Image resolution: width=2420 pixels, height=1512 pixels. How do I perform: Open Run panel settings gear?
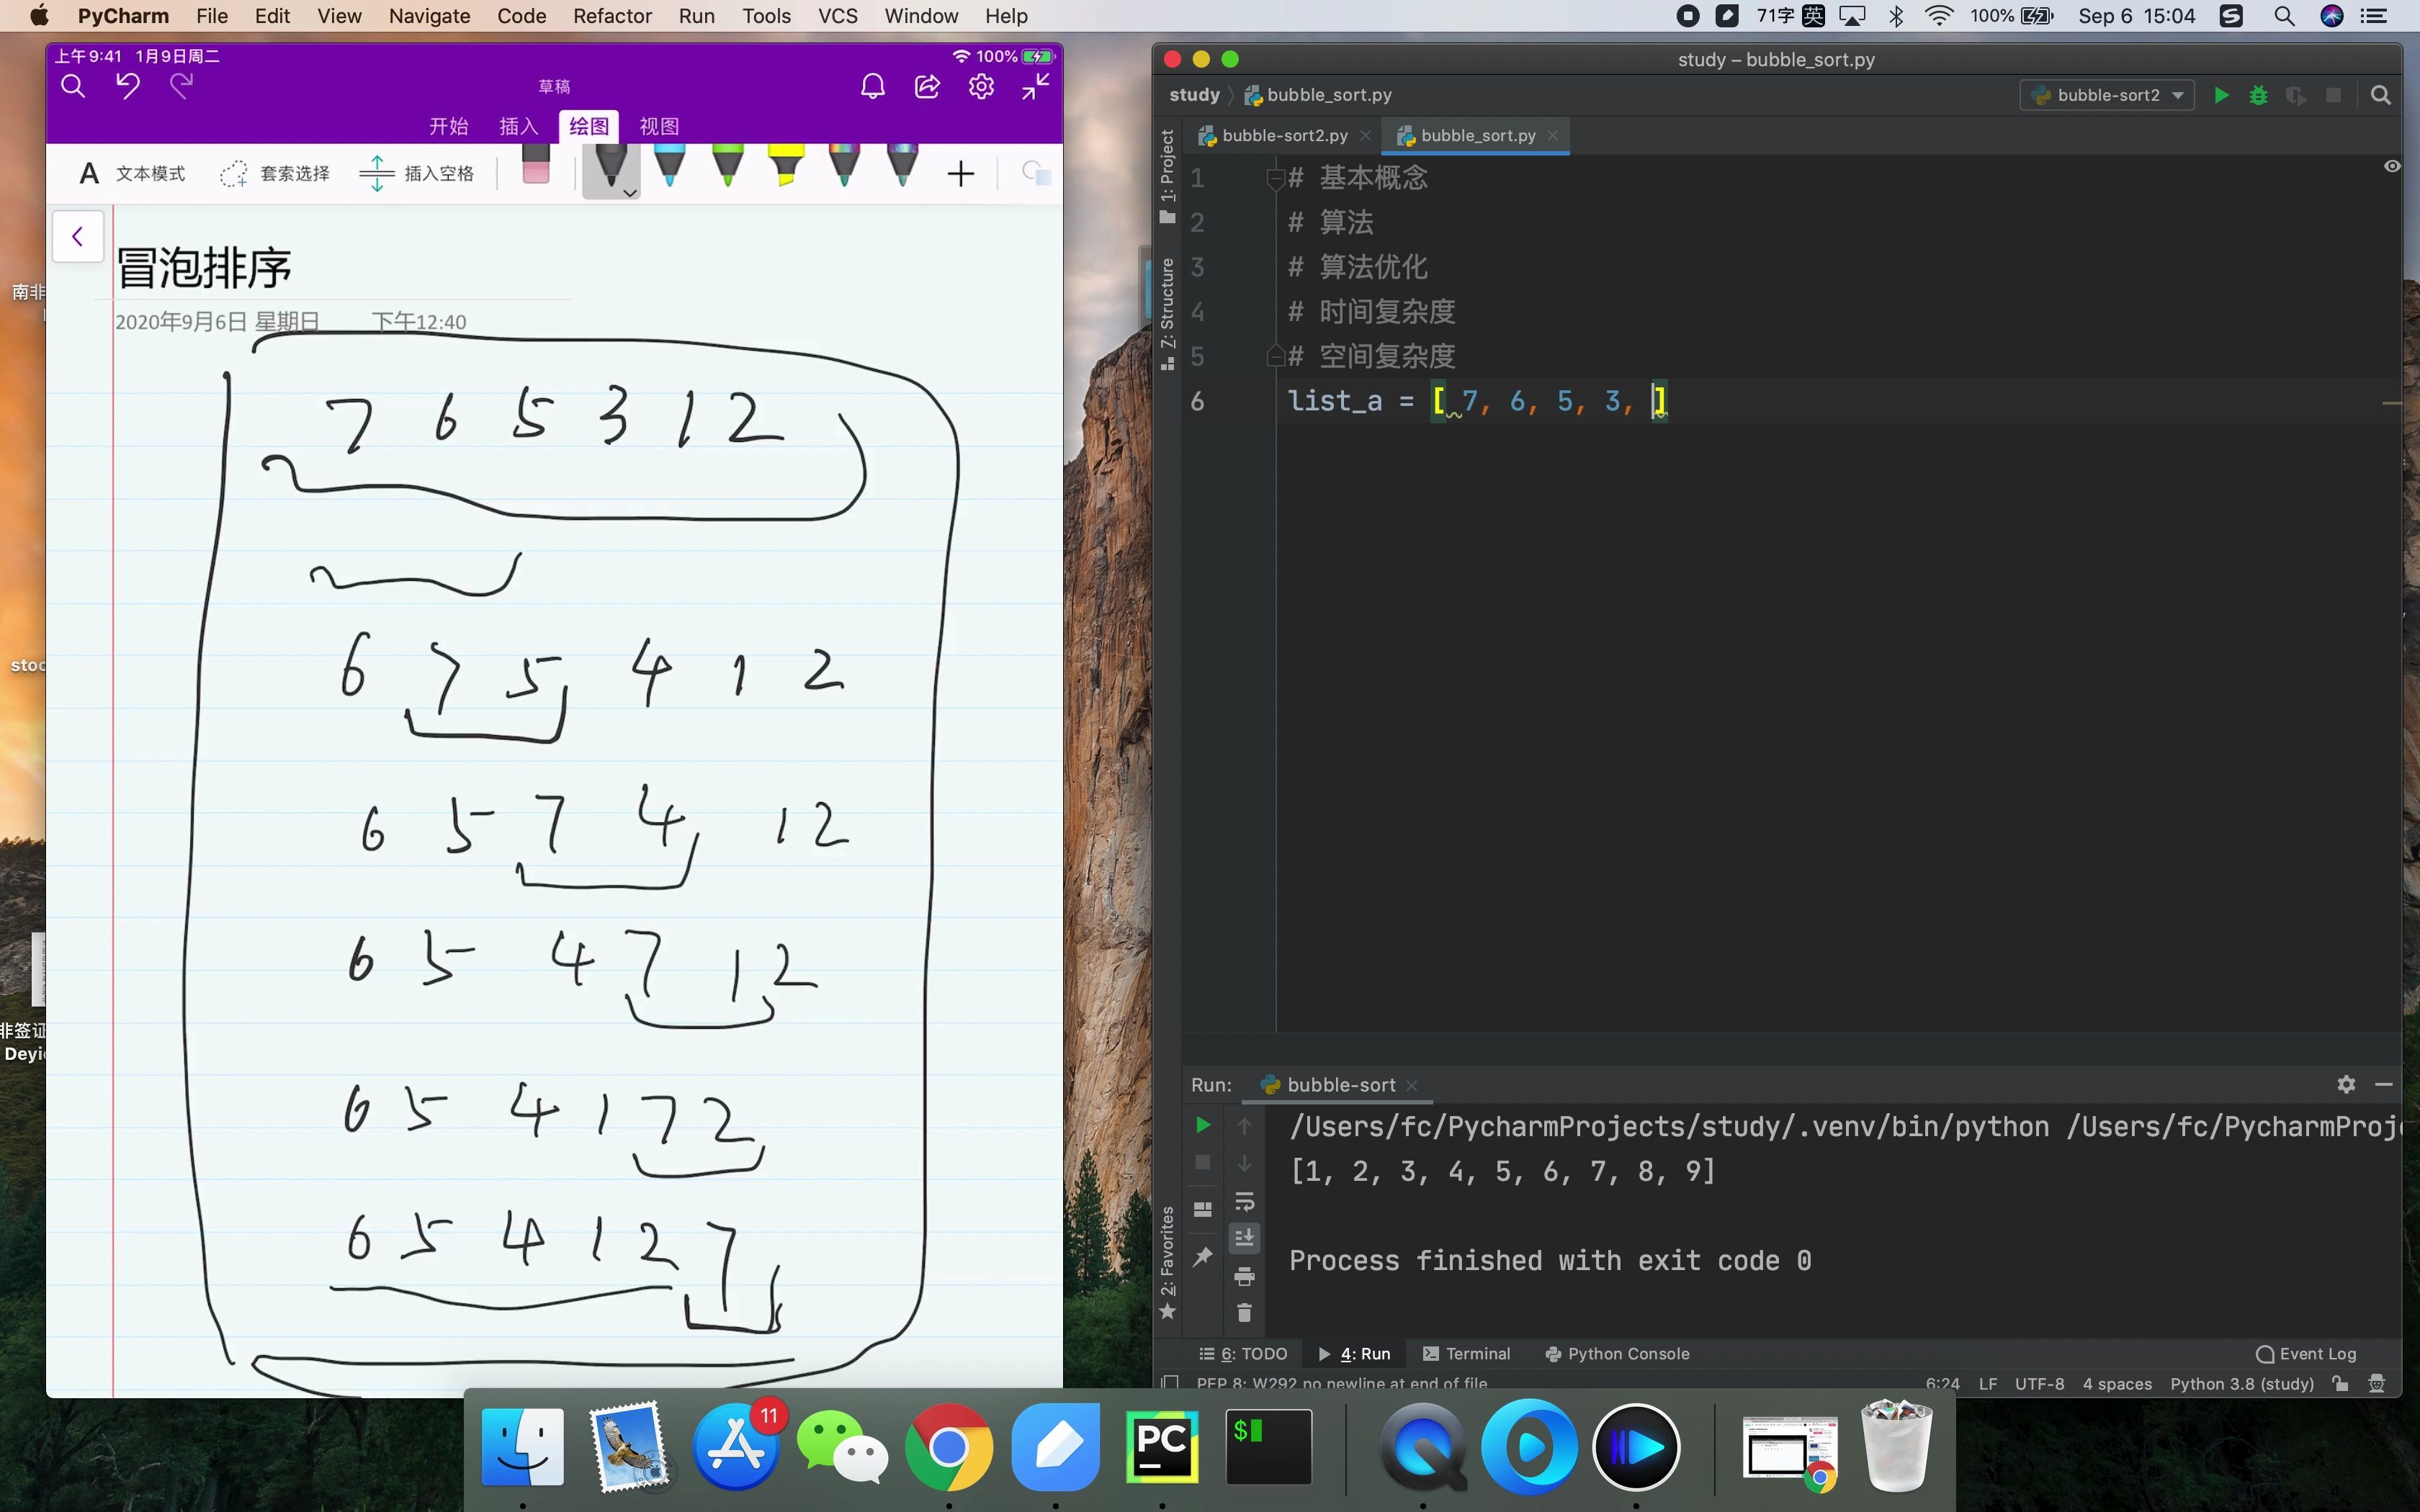pyautogui.click(x=2346, y=1084)
